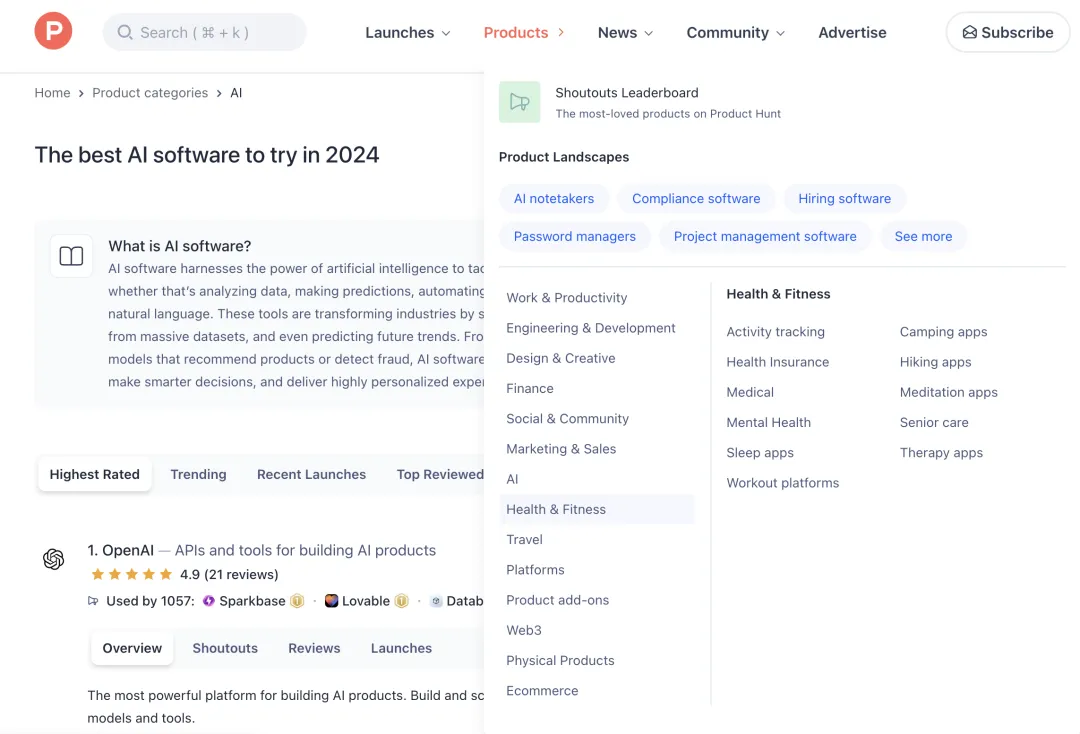Open Health Insurance subcategory
Image resolution: width=1080 pixels, height=734 pixels.
(x=778, y=362)
